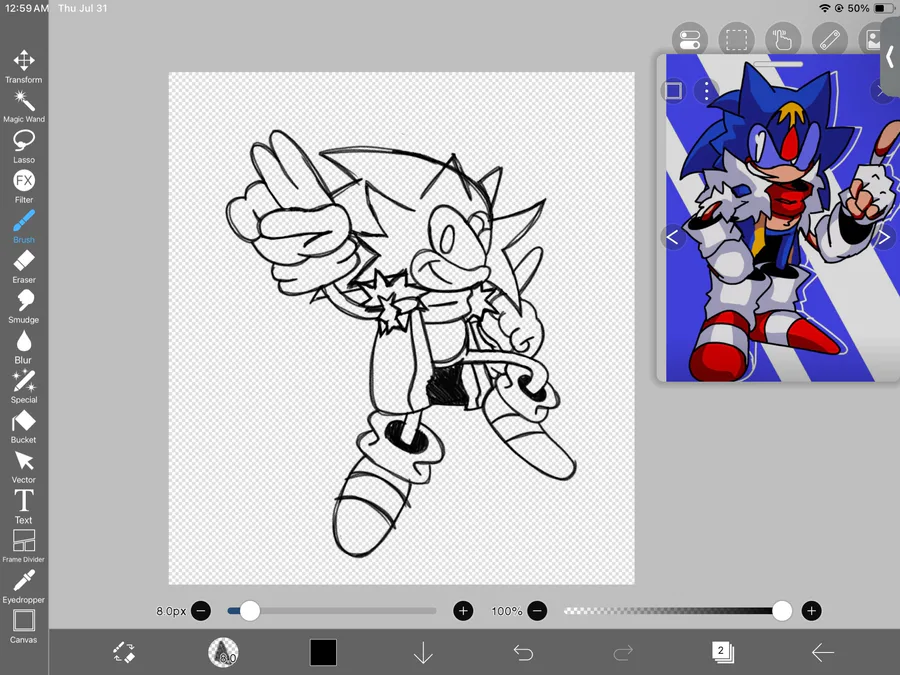Viewport: 900px width, 675px height.
Task: Tap the opacity slider knob
Action: click(x=782, y=611)
